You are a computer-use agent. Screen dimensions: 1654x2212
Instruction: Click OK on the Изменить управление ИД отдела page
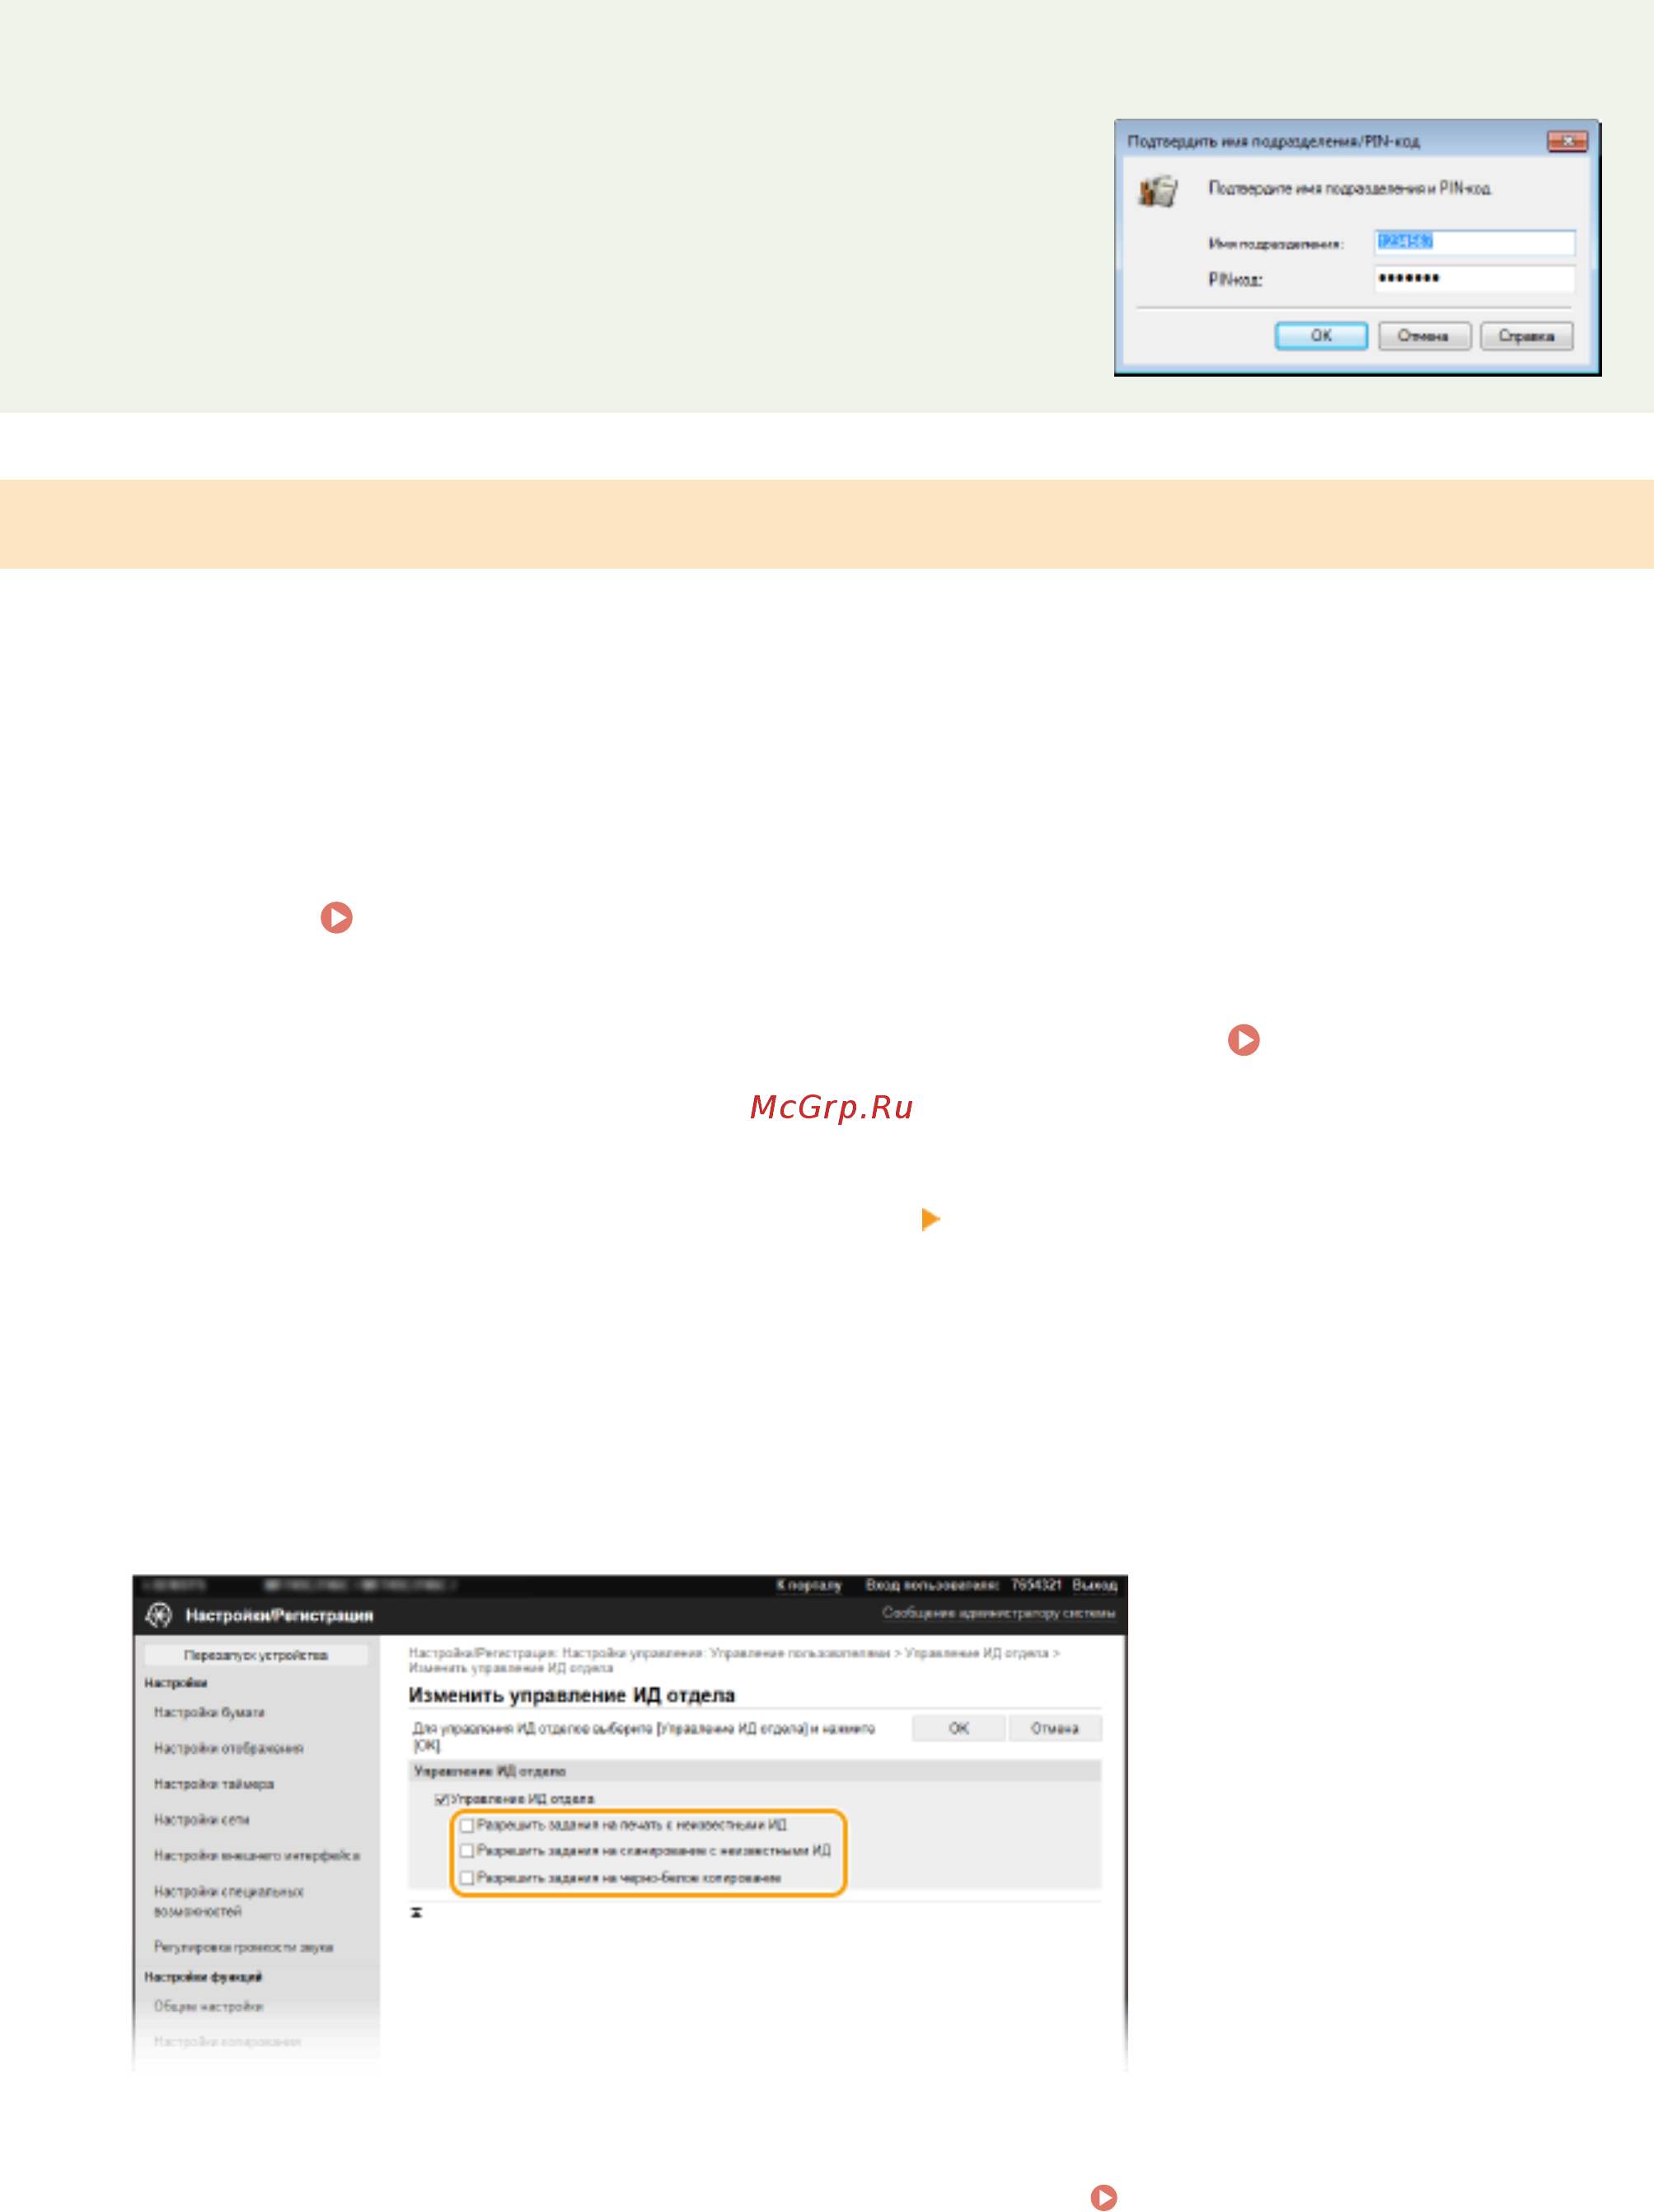(x=958, y=1728)
